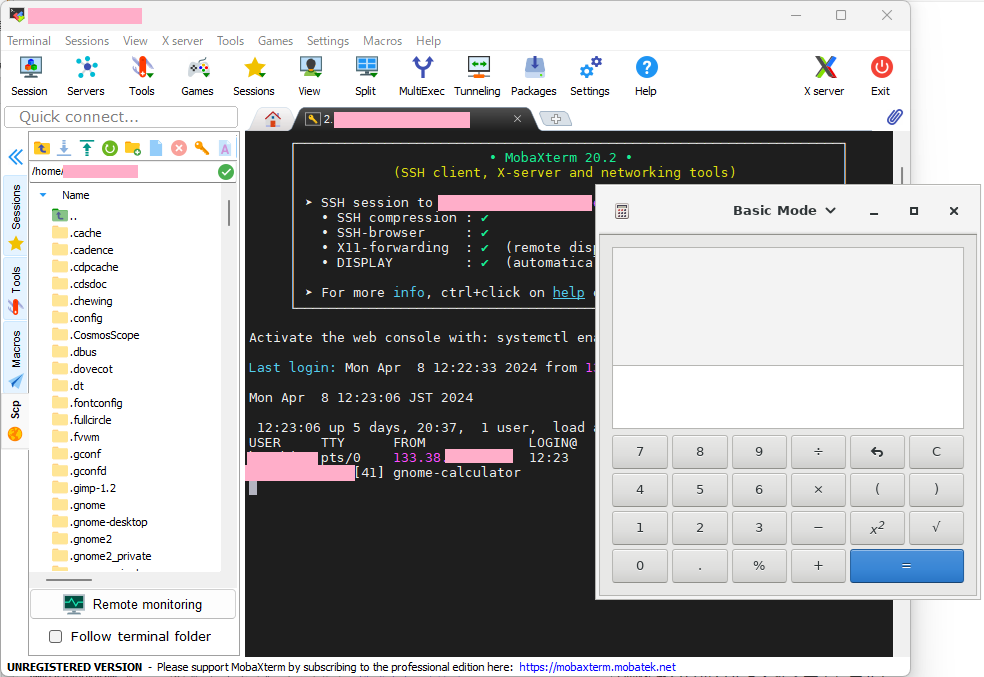Open the mobaxterm.mobatek.net link
This screenshot has height=677, width=984.
(x=597, y=667)
